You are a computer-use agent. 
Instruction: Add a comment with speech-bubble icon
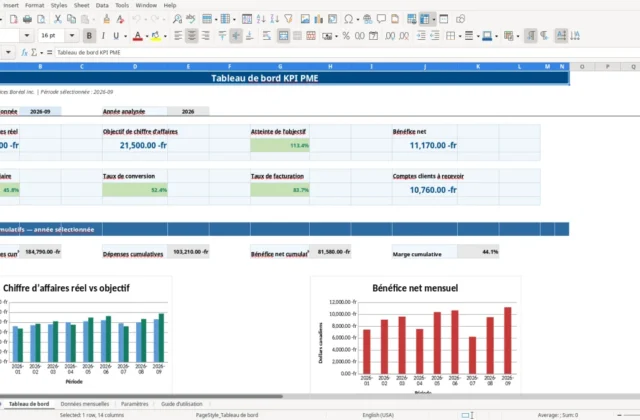tap(381, 19)
